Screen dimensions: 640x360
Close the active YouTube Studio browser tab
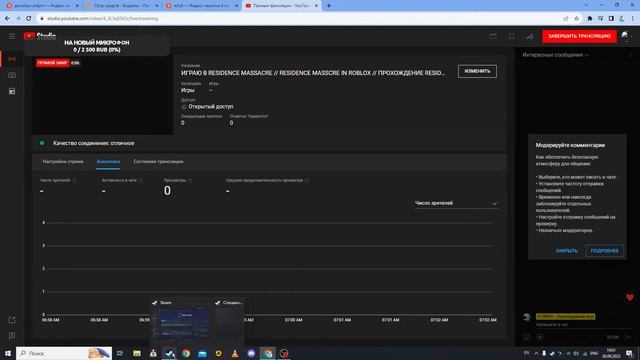tap(316, 6)
